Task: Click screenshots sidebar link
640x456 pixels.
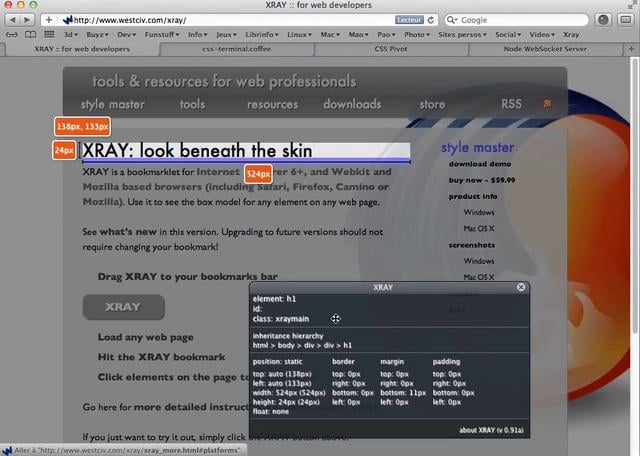Action: click(471, 245)
